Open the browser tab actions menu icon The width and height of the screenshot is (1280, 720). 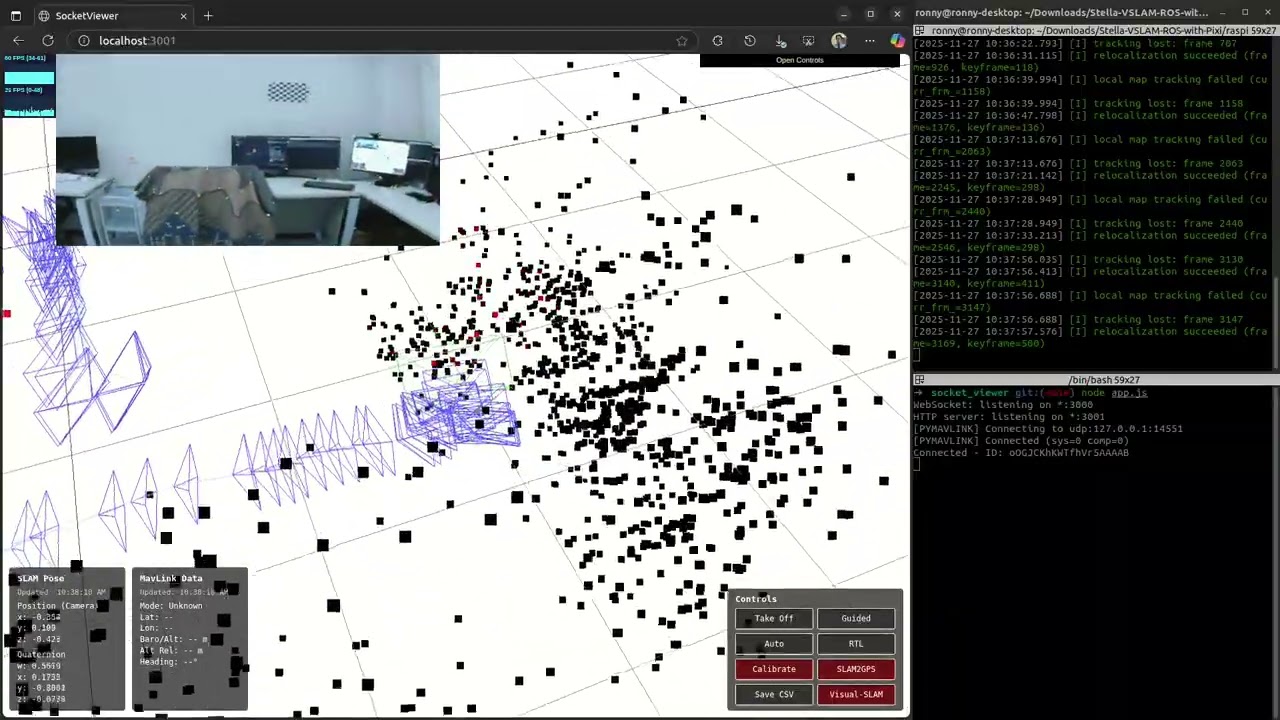point(15,16)
